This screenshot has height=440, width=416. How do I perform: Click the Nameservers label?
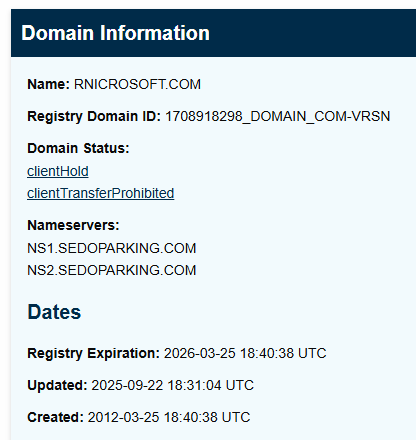(73, 225)
